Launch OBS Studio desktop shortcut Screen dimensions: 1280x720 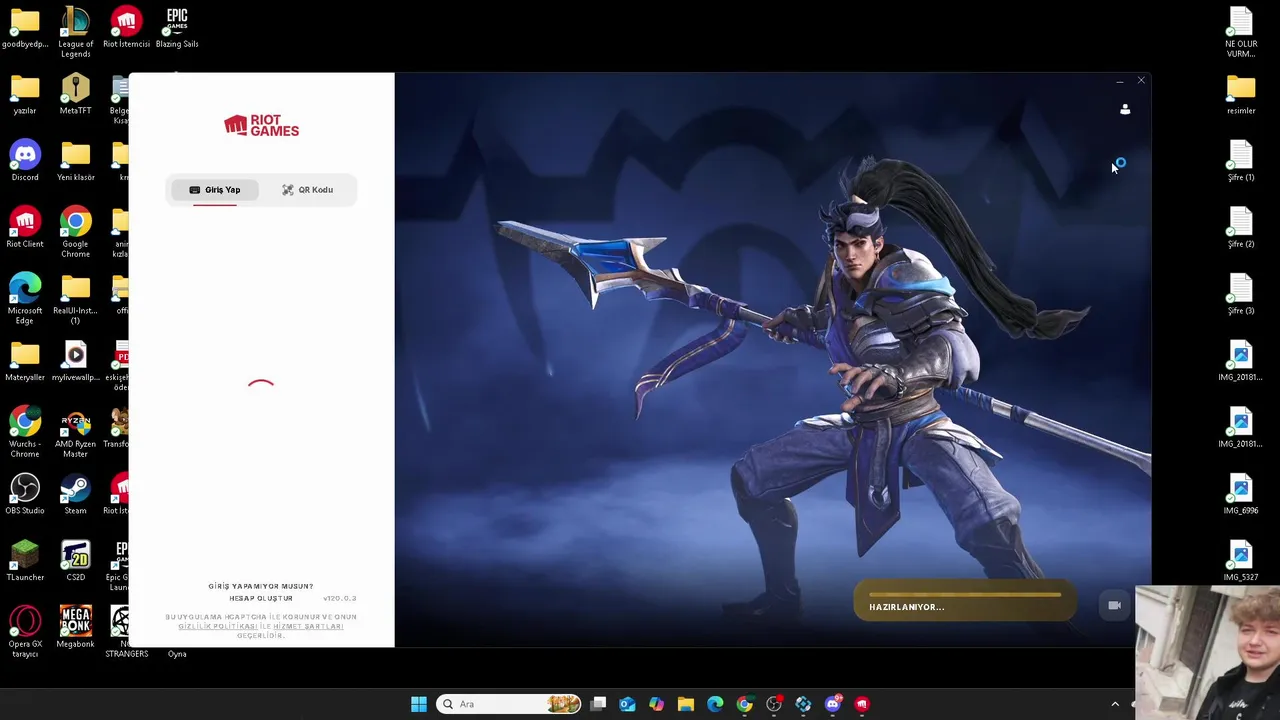(25, 494)
